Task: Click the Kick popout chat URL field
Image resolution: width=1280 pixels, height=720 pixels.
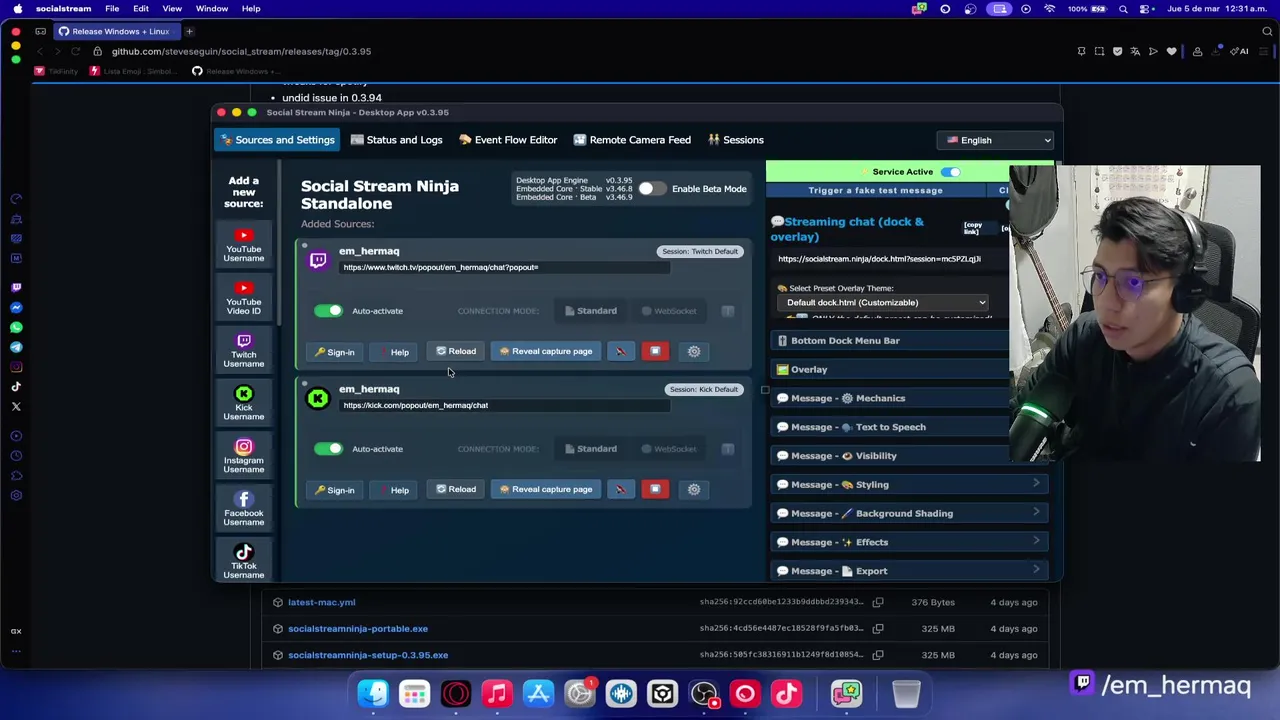Action: tap(505, 406)
